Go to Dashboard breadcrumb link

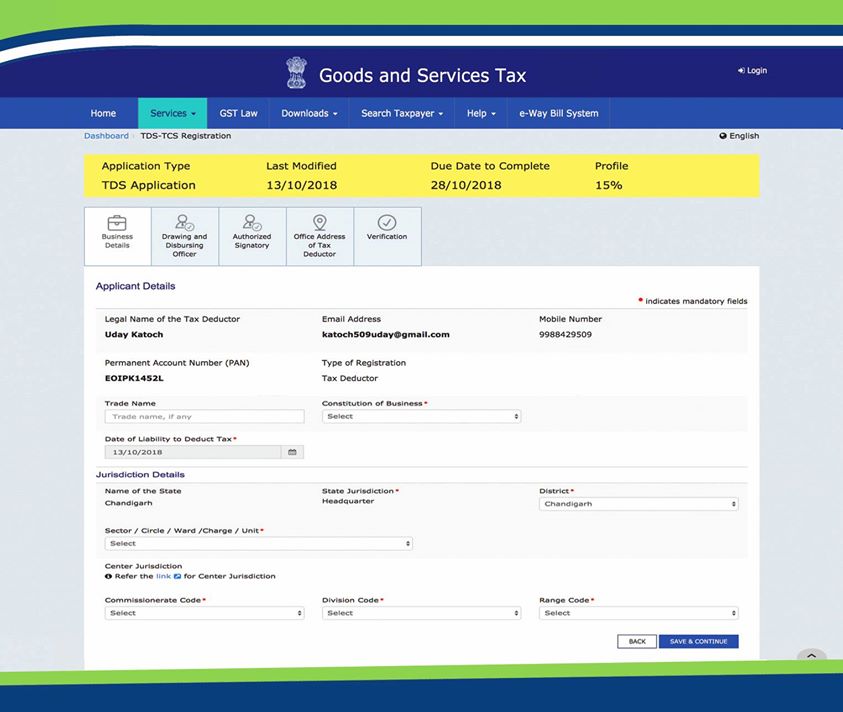point(106,136)
